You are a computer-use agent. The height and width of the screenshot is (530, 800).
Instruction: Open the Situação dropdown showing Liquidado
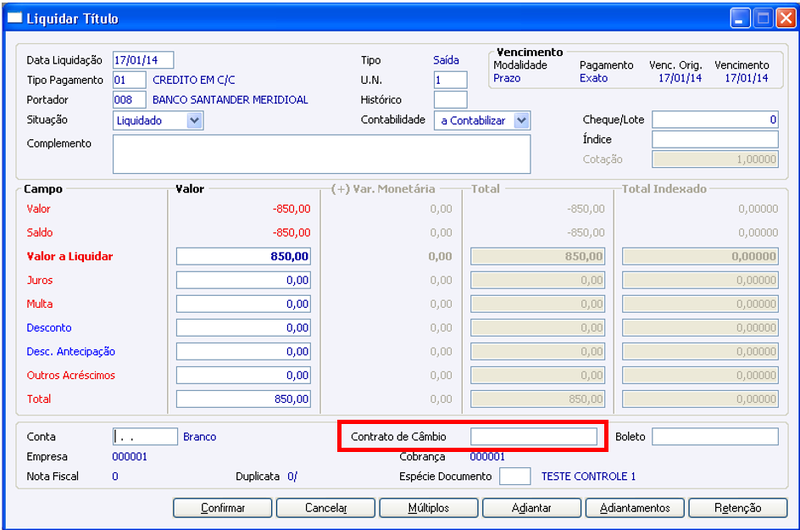(x=158, y=121)
